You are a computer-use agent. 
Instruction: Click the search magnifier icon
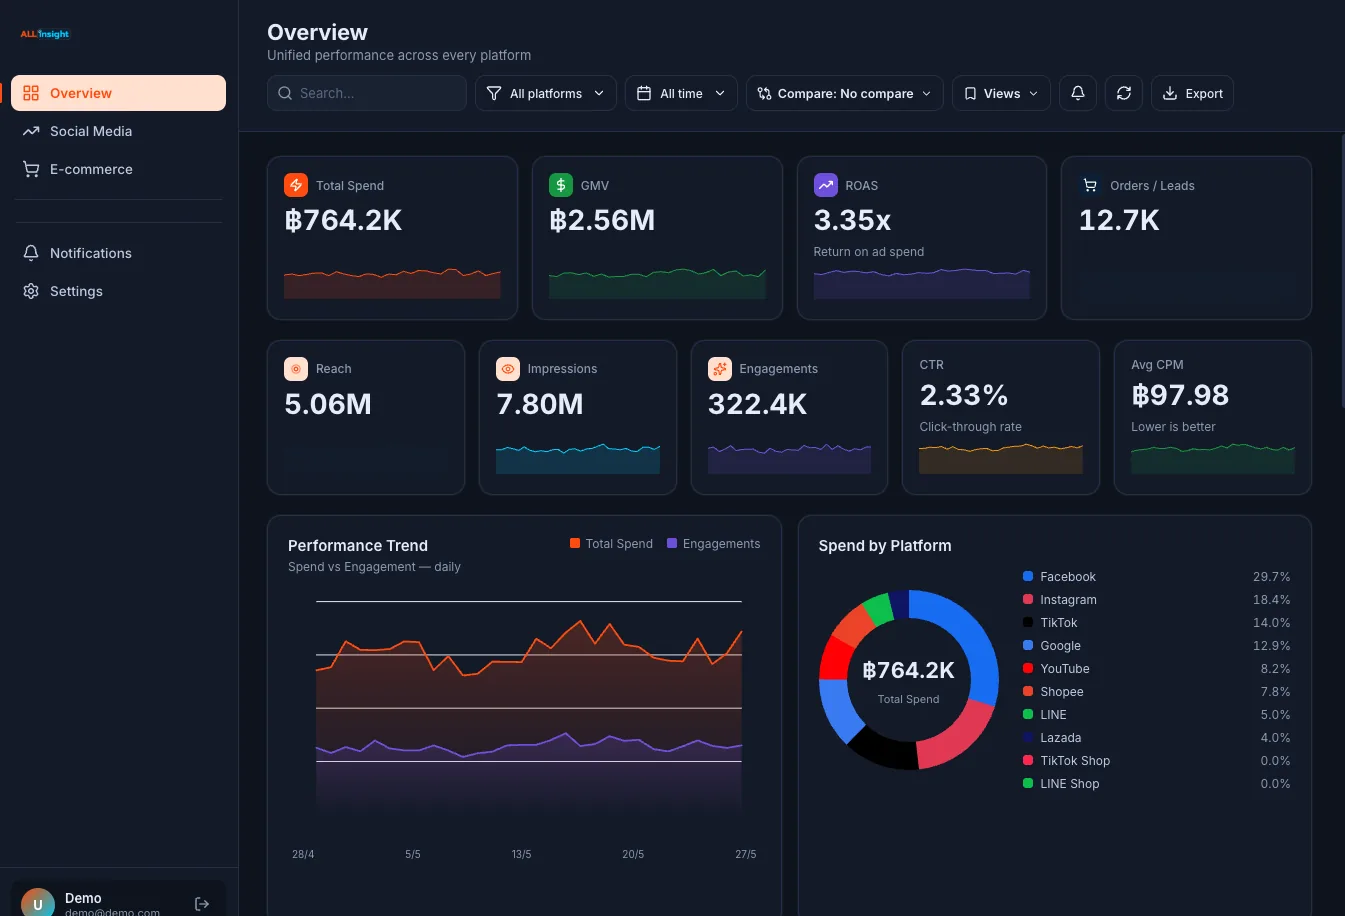(x=285, y=93)
